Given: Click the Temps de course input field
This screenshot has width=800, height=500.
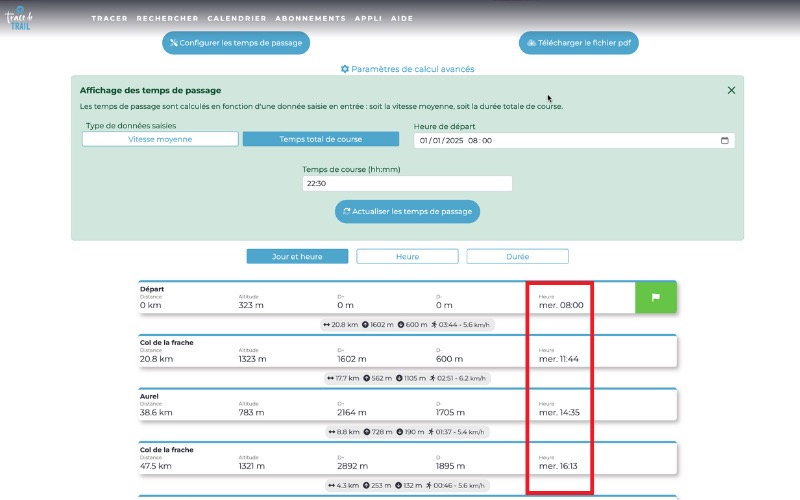Looking at the screenshot, I should pos(407,184).
